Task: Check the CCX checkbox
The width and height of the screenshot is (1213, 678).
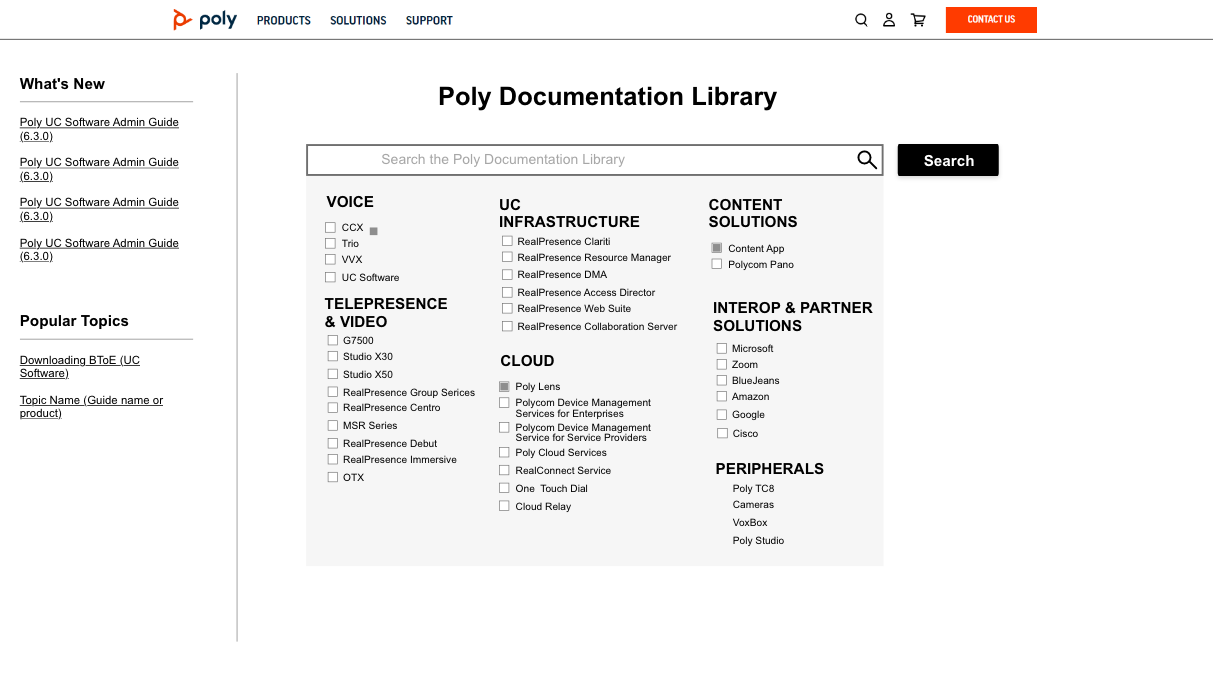Action: (330, 228)
